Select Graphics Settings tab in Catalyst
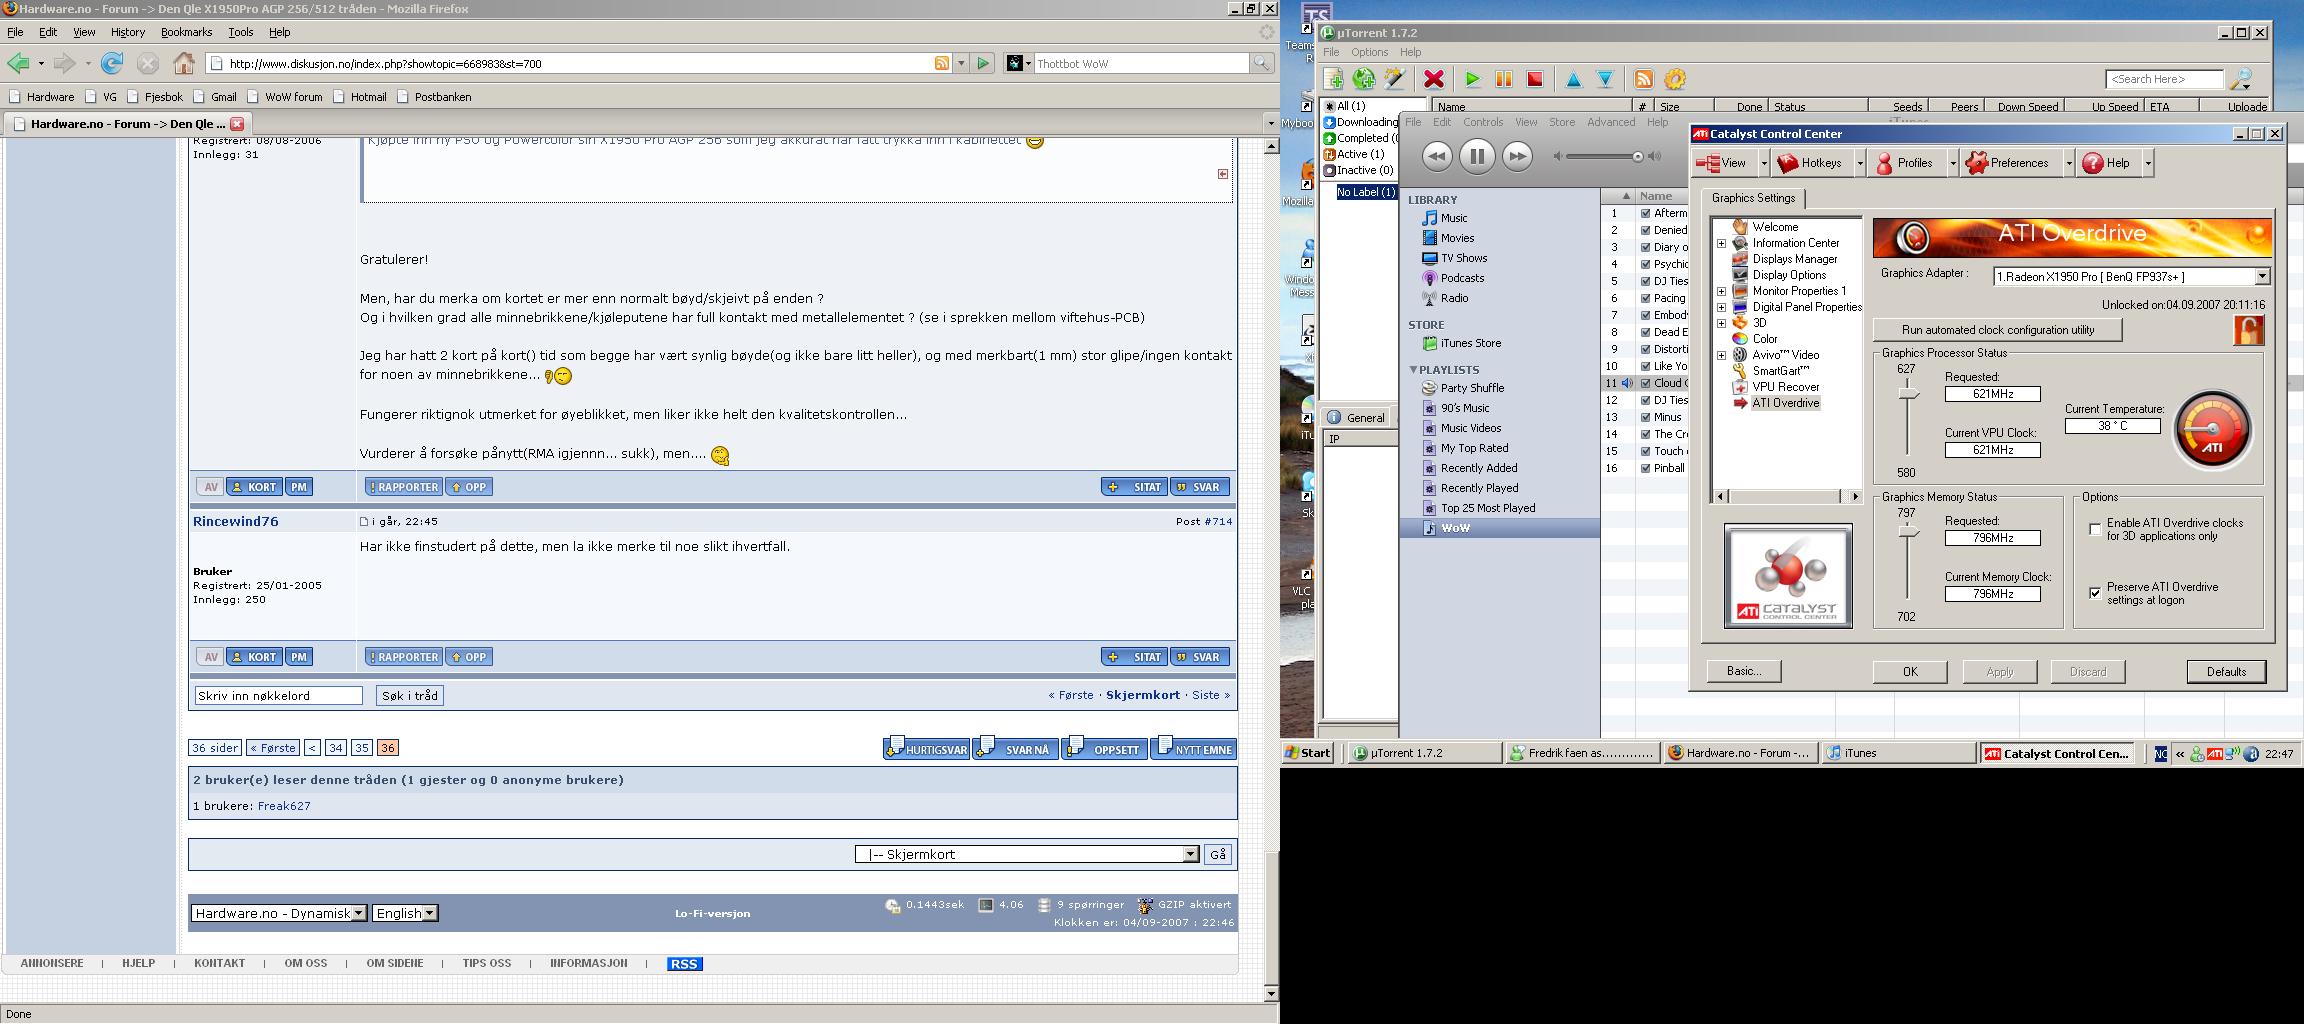This screenshot has width=2304, height=1024. coord(1753,198)
